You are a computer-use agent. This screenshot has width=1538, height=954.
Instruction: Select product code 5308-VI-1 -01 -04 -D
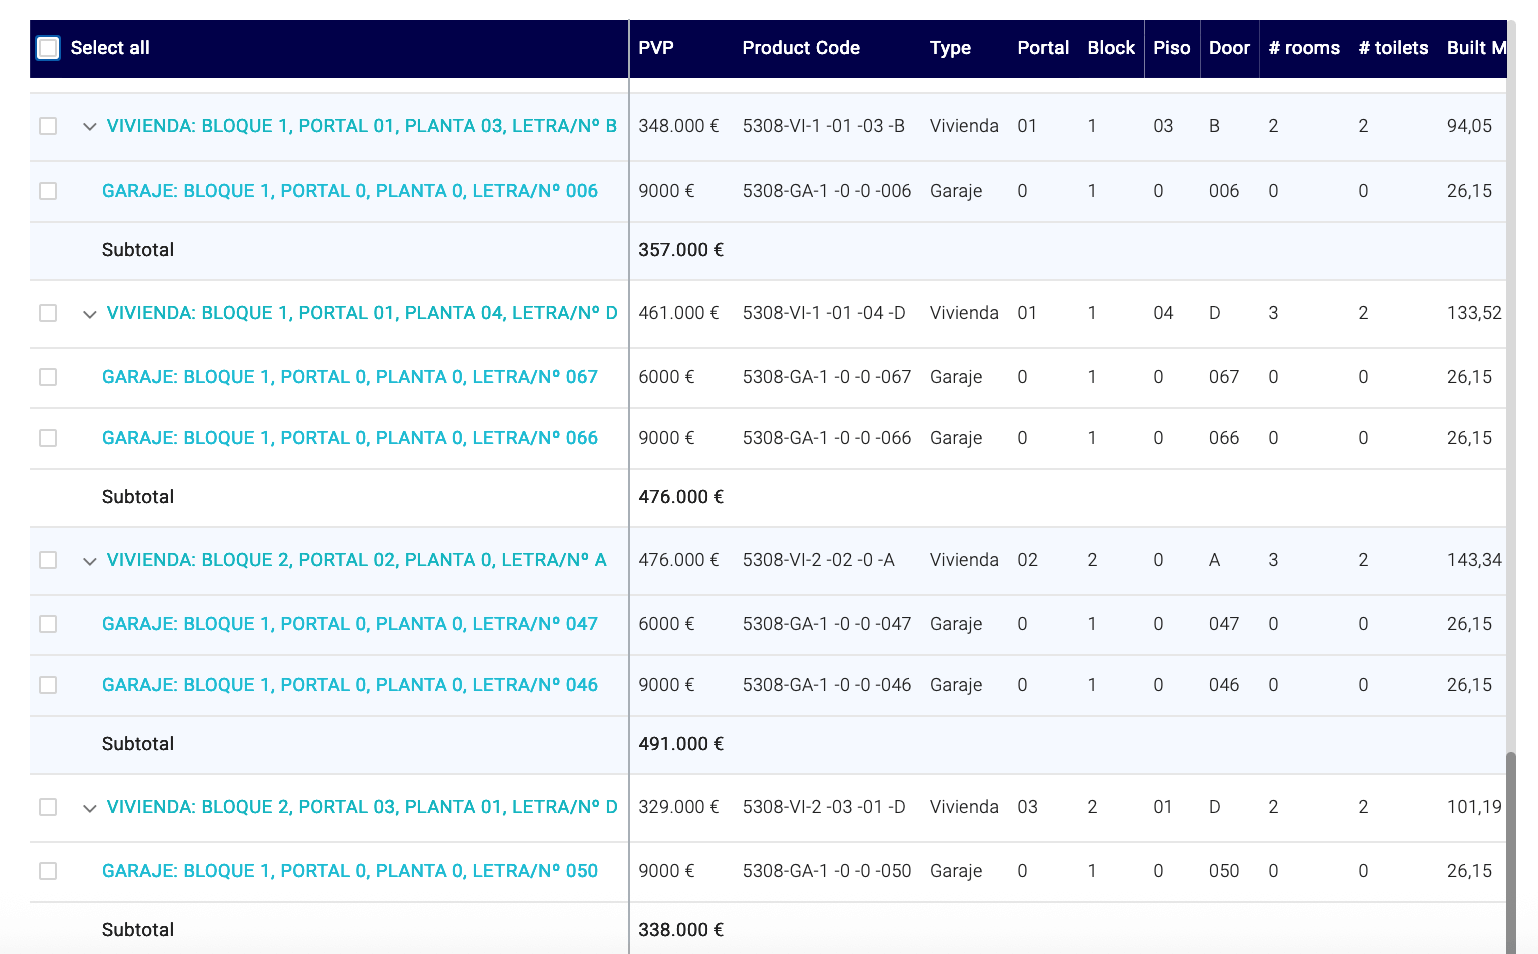[824, 313]
